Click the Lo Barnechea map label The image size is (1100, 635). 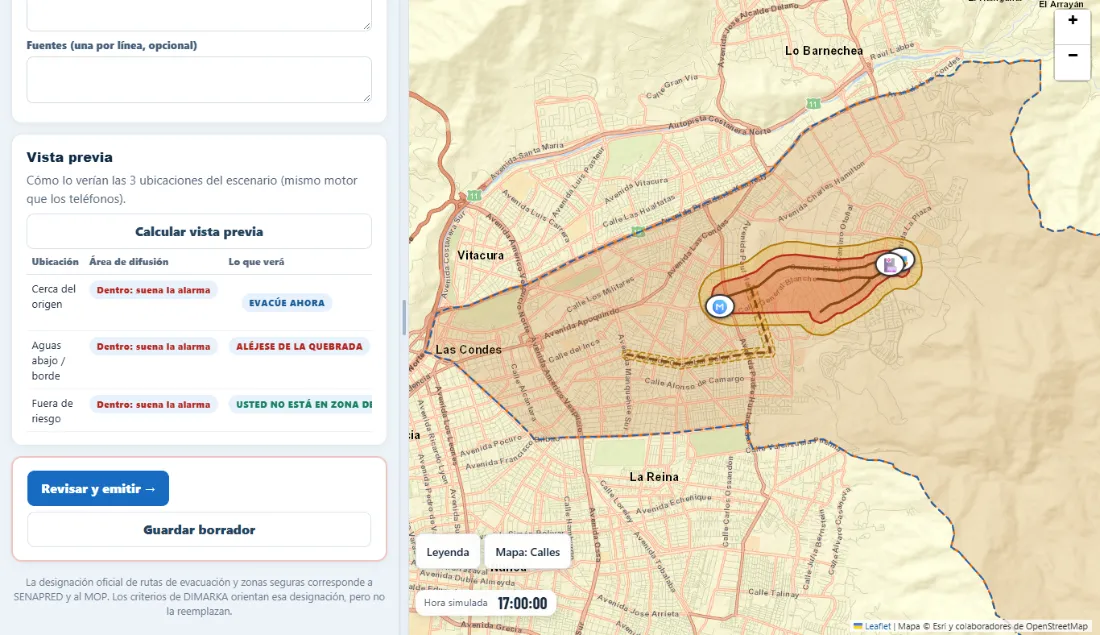point(824,51)
